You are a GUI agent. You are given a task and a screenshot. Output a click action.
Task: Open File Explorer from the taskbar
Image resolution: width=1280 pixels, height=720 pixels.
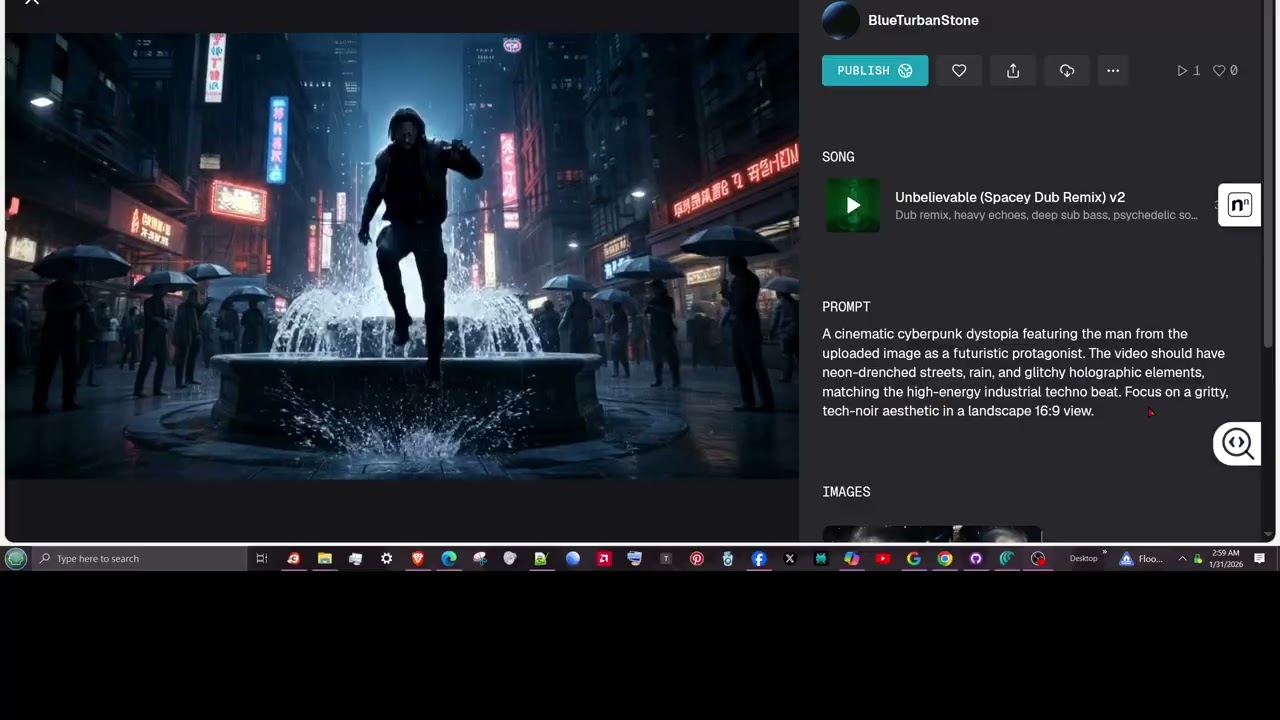[325, 559]
